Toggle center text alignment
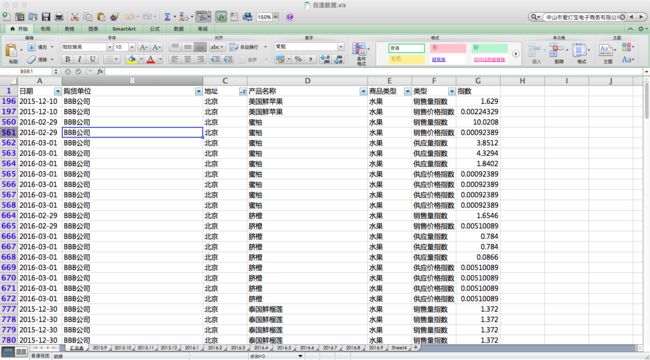This screenshot has width=650, height=360. coord(187,60)
